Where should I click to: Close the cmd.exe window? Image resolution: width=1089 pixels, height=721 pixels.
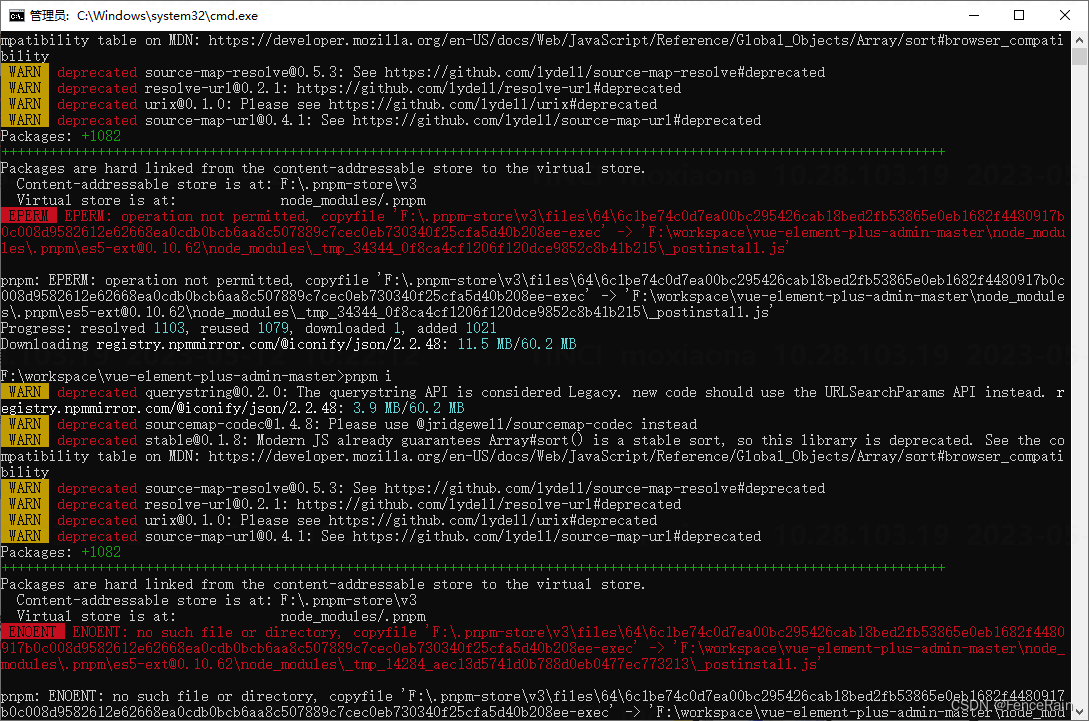coord(1065,15)
